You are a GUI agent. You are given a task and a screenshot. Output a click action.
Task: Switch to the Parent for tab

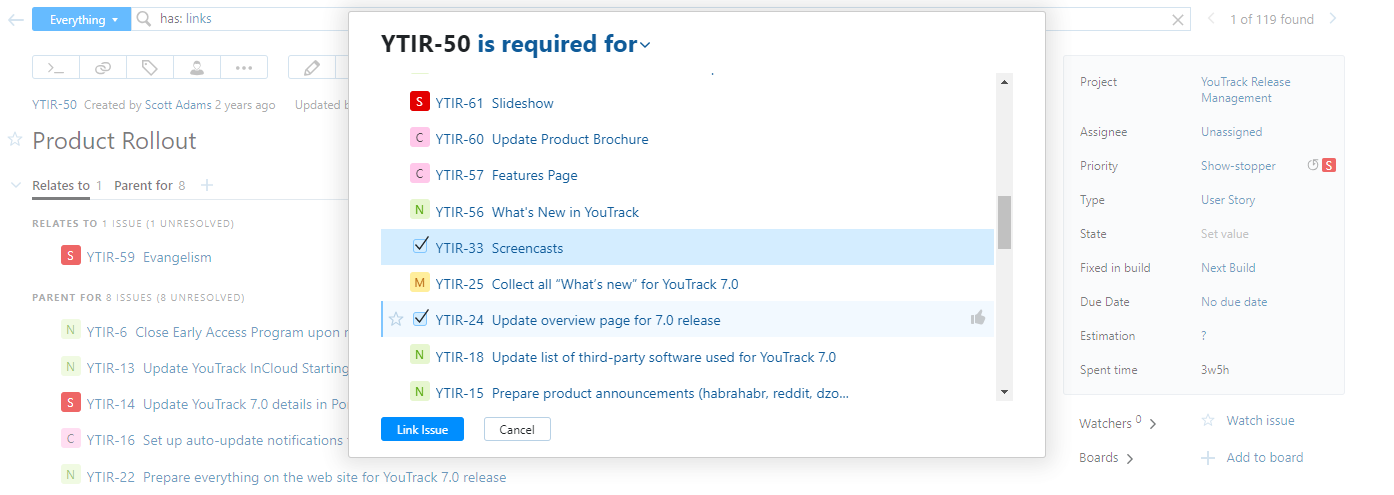coord(143,185)
